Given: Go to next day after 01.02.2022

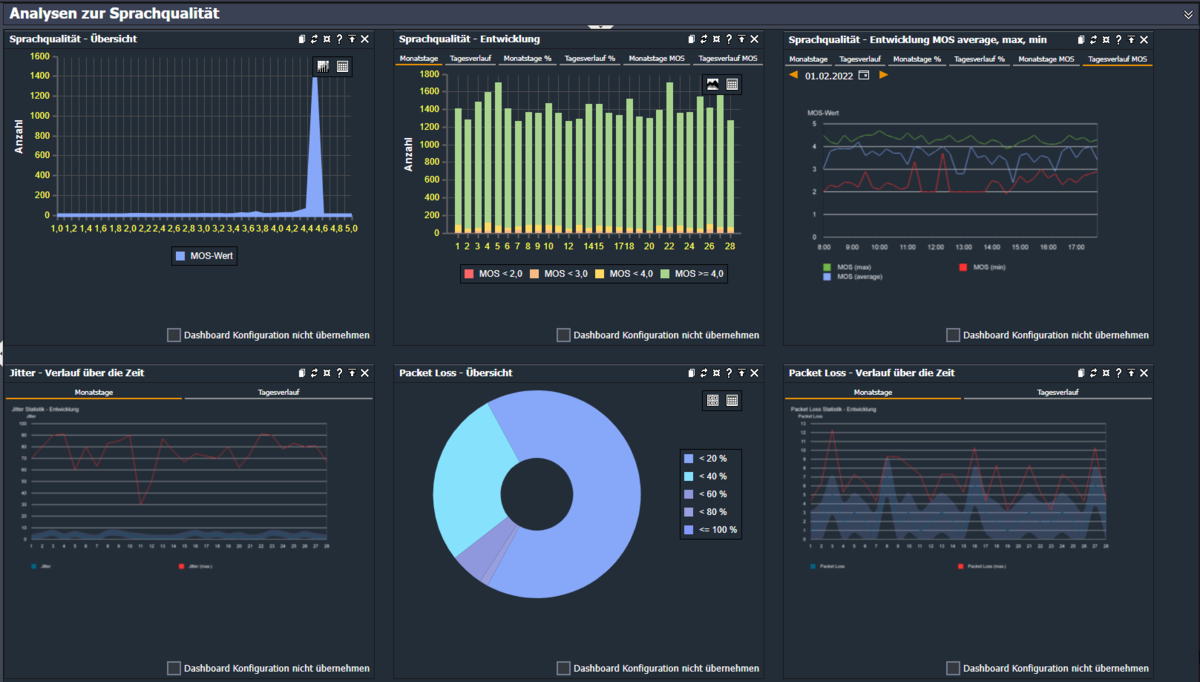Looking at the screenshot, I should [883, 75].
